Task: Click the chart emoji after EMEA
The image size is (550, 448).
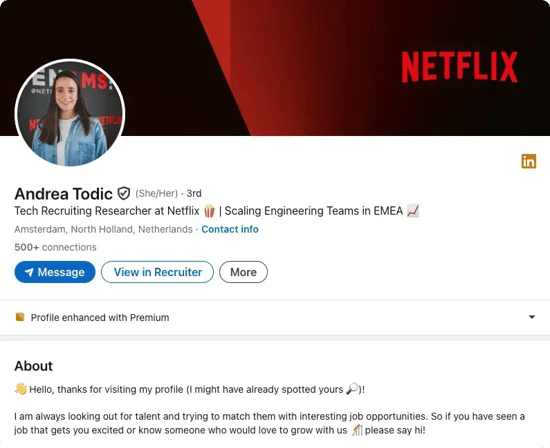Action: [413, 211]
